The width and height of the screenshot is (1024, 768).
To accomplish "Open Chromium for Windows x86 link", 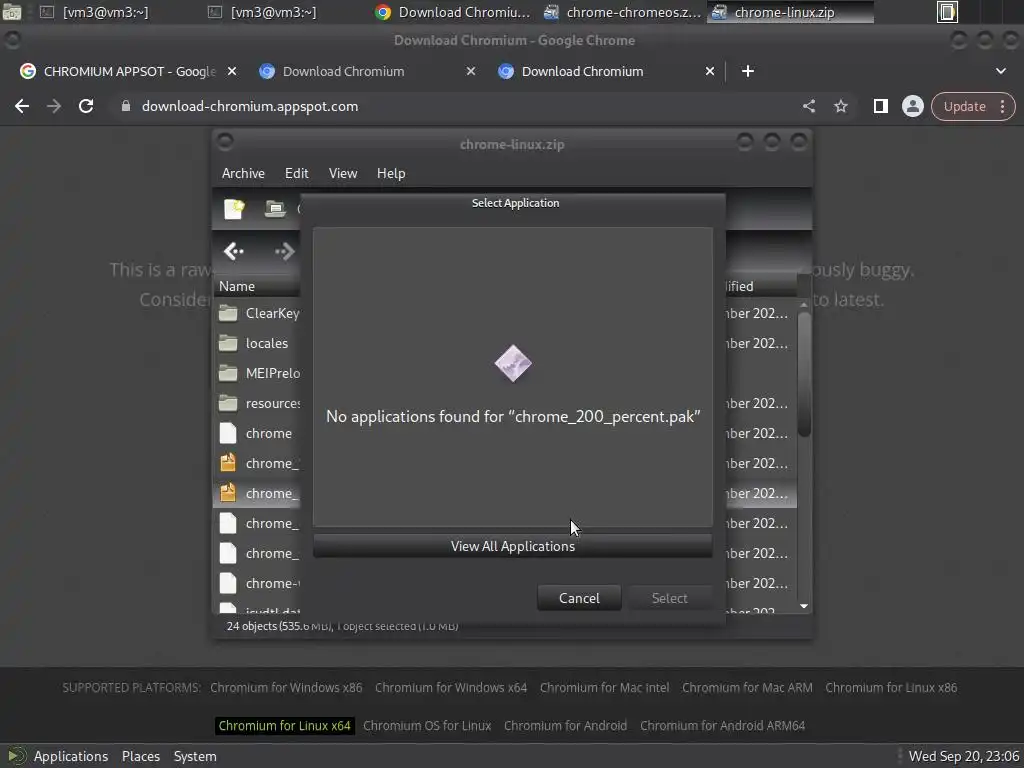I will pos(286,688).
